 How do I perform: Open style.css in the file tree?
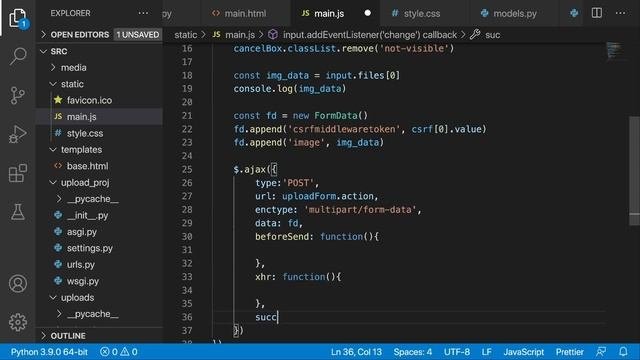[85, 133]
